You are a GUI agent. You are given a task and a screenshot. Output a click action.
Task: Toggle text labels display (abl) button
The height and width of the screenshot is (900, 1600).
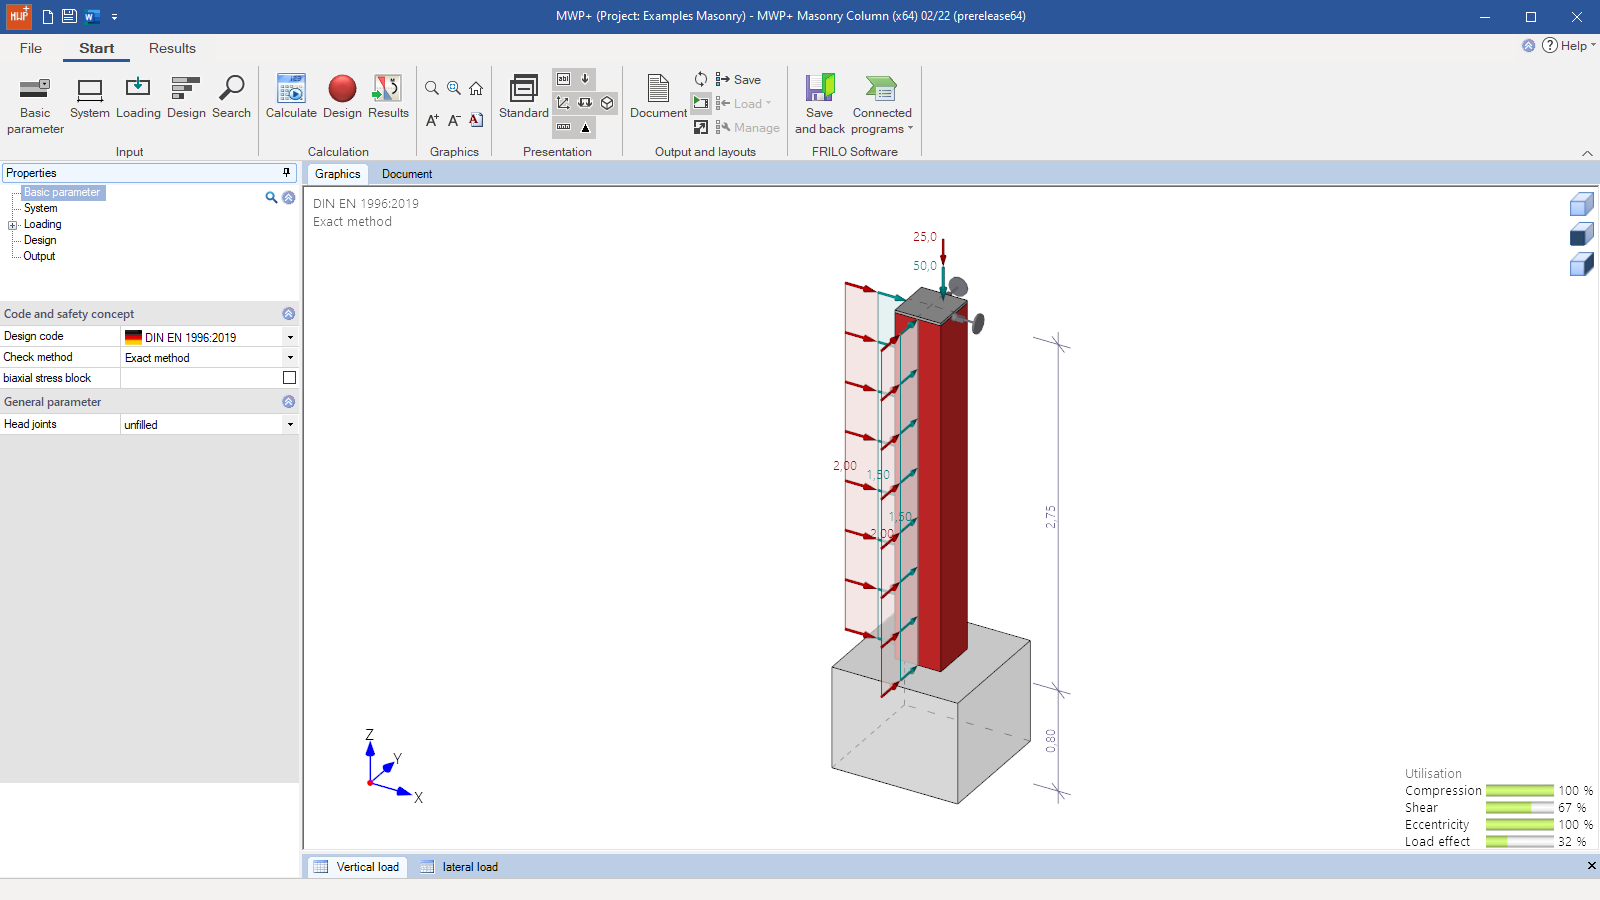(564, 79)
